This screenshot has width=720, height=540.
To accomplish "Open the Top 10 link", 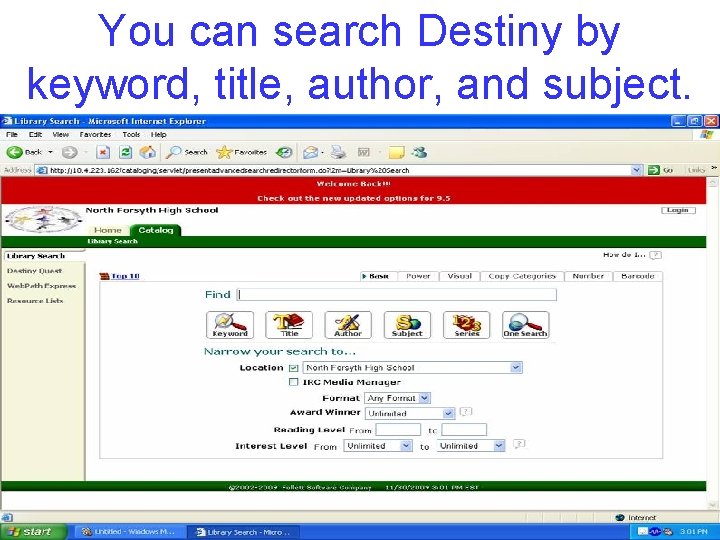I will 125,276.
